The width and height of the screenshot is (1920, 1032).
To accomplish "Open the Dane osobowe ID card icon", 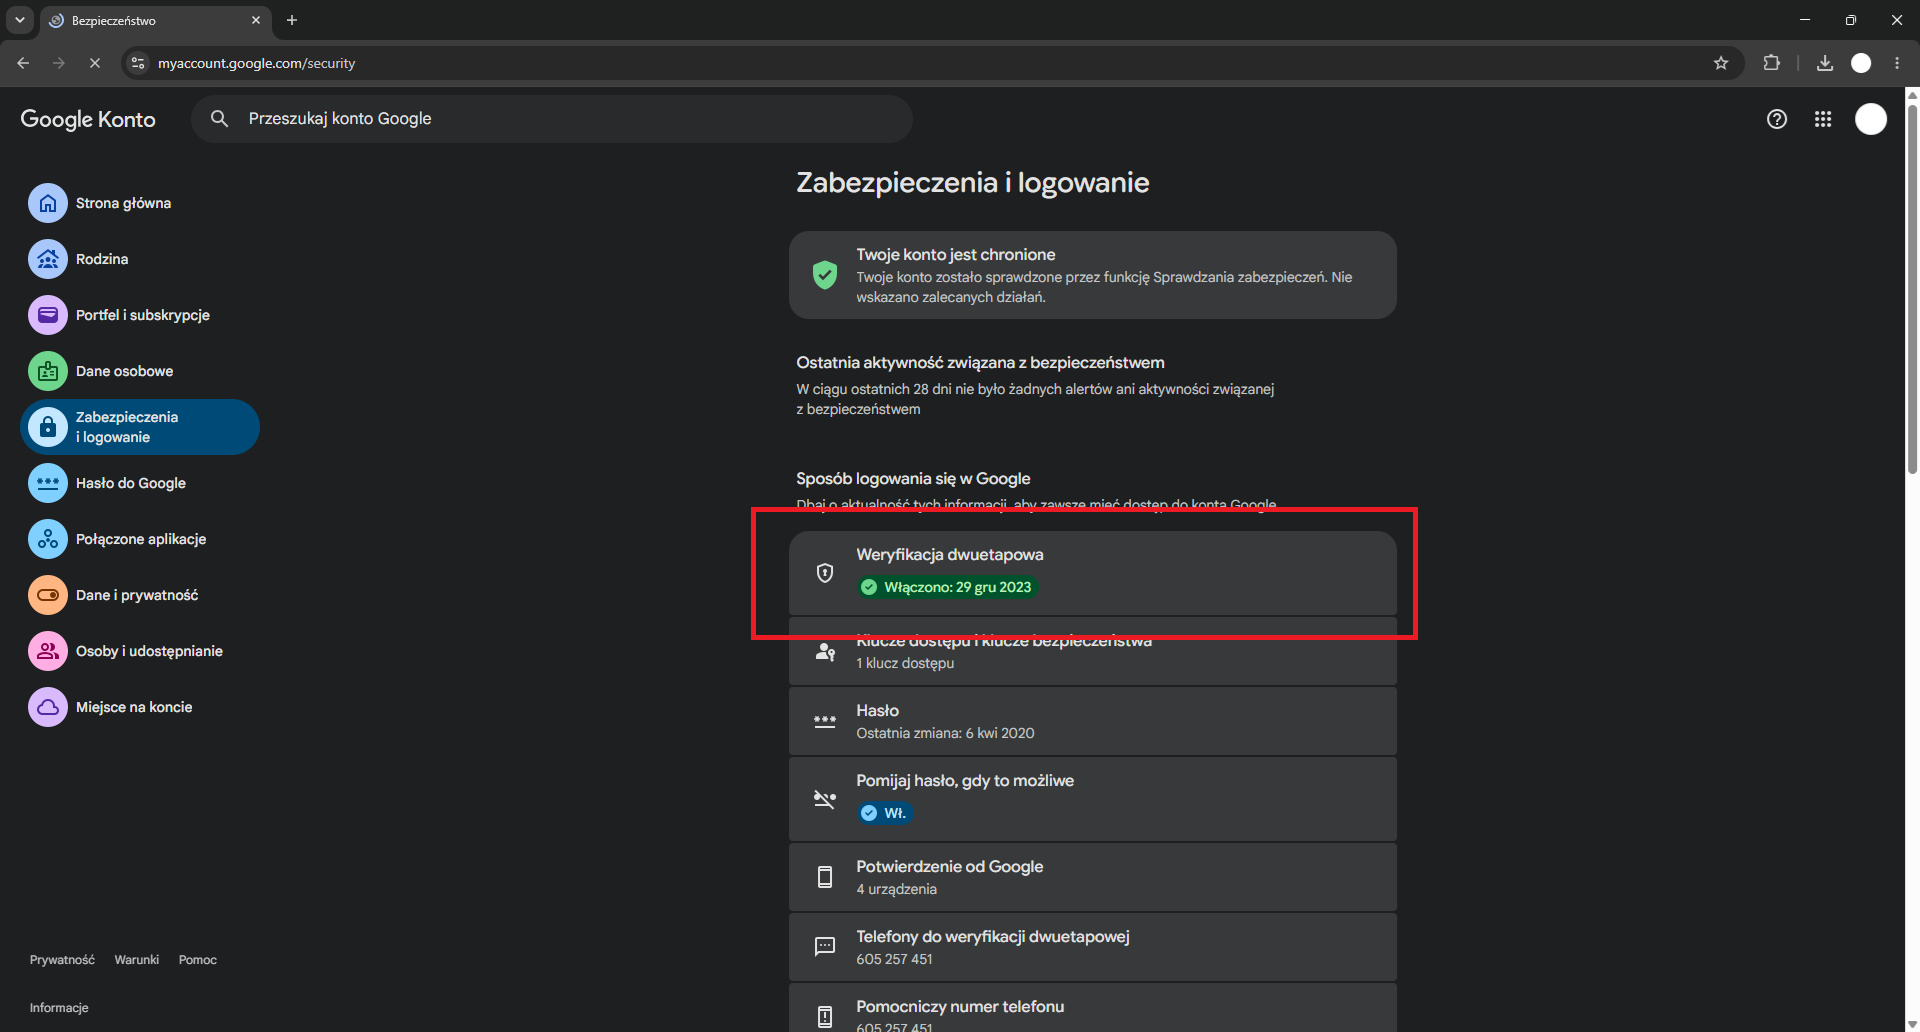I will coord(48,371).
